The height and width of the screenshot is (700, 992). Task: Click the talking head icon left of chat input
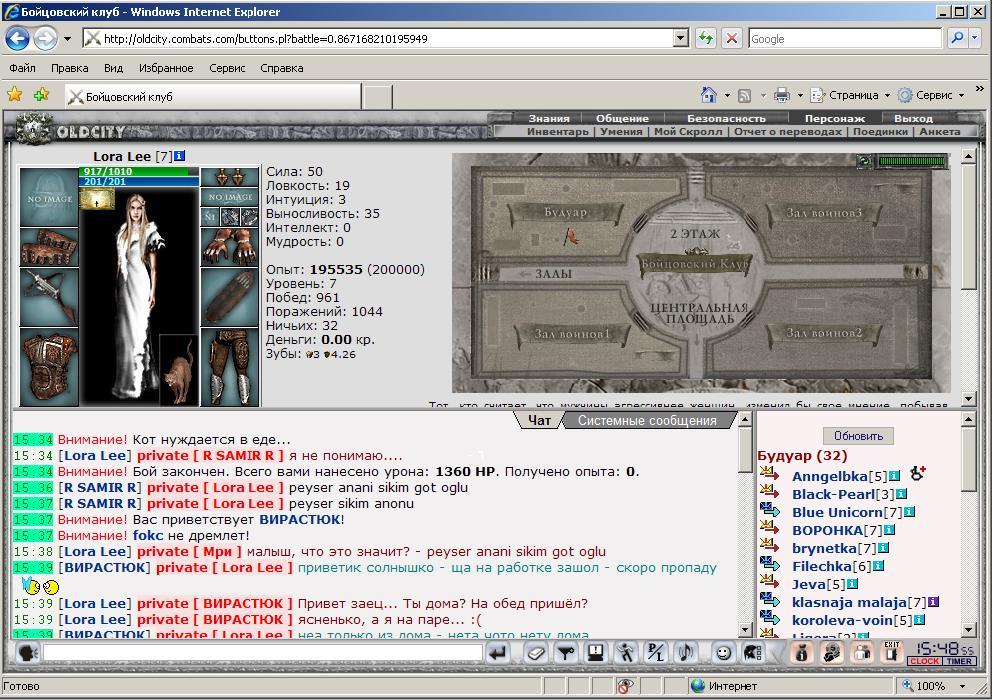(27, 652)
